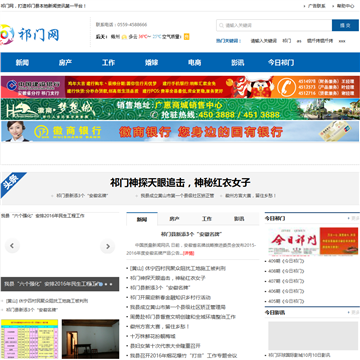Image resolution: width=360 pixels, height=360 pixels.
Task: Click the 徽商·梦想城 green banner ad
Action: point(180,109)
